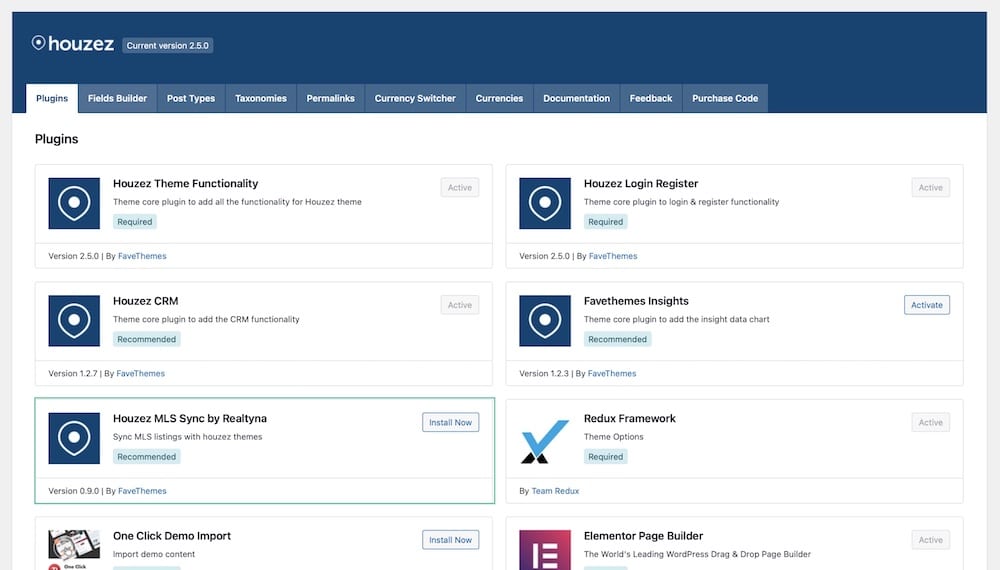The height and width of the screenshot is (570, 1000).
Task: Click the 'Theme Options' description text
Action: click(614, 437)
